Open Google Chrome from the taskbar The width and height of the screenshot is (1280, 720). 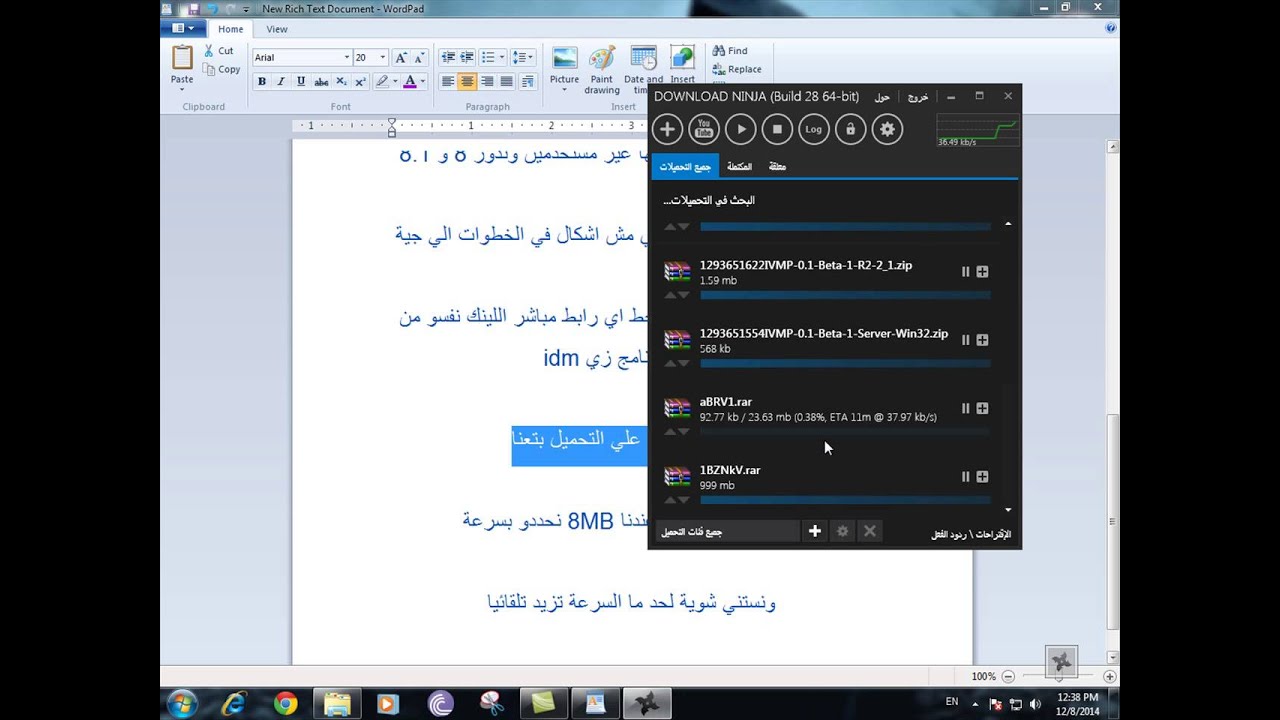pos(285,703)
